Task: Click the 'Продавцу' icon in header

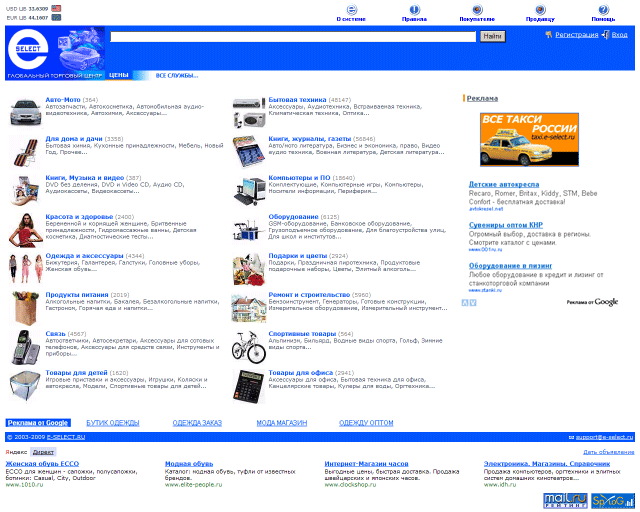Action: click(540, 9)
